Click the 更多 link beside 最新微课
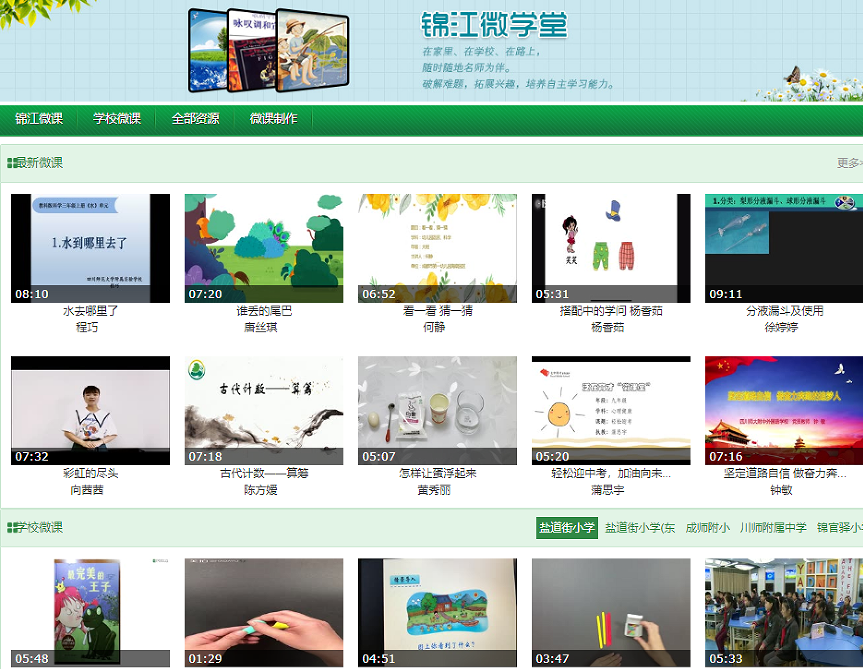 click(848, 163)
